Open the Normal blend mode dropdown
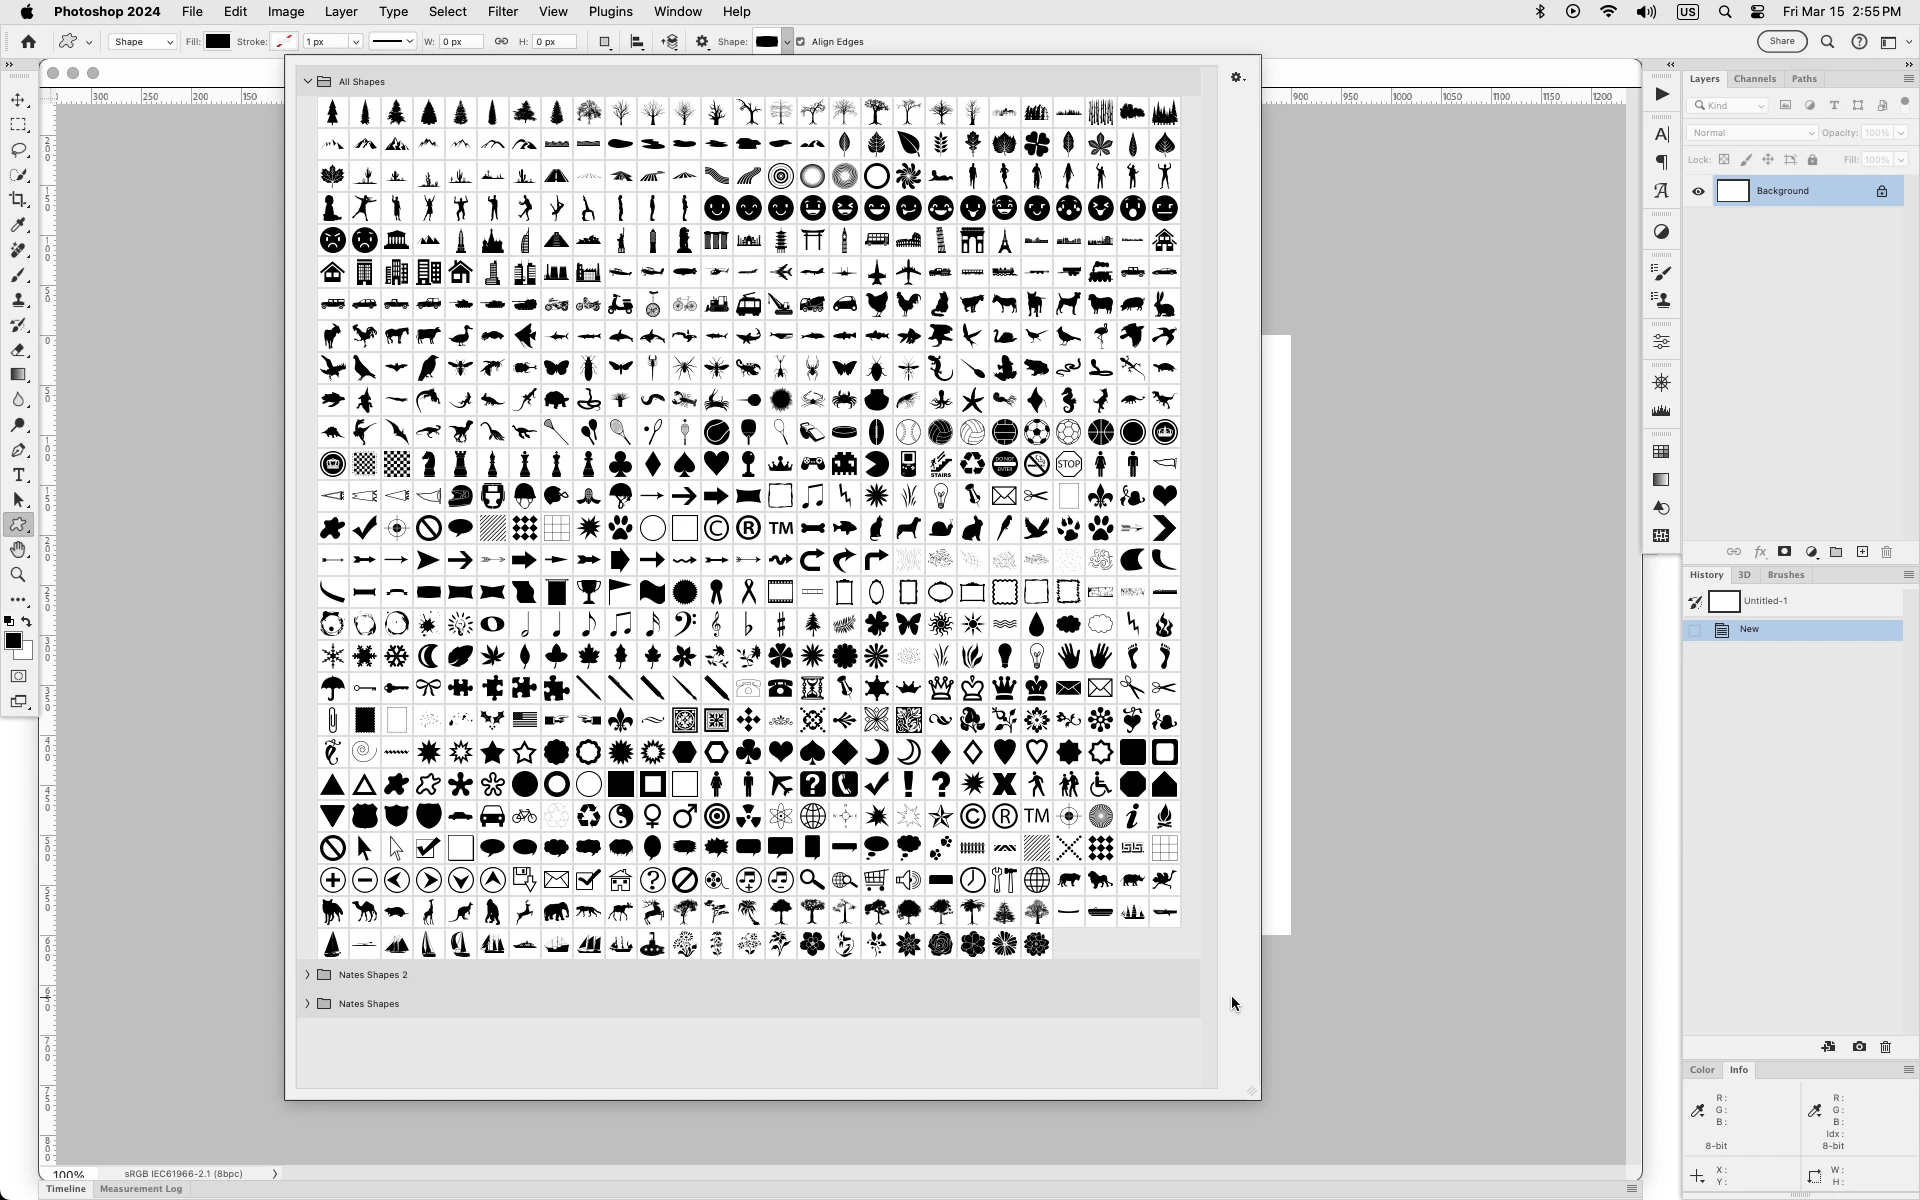 tap(1751, 133)
